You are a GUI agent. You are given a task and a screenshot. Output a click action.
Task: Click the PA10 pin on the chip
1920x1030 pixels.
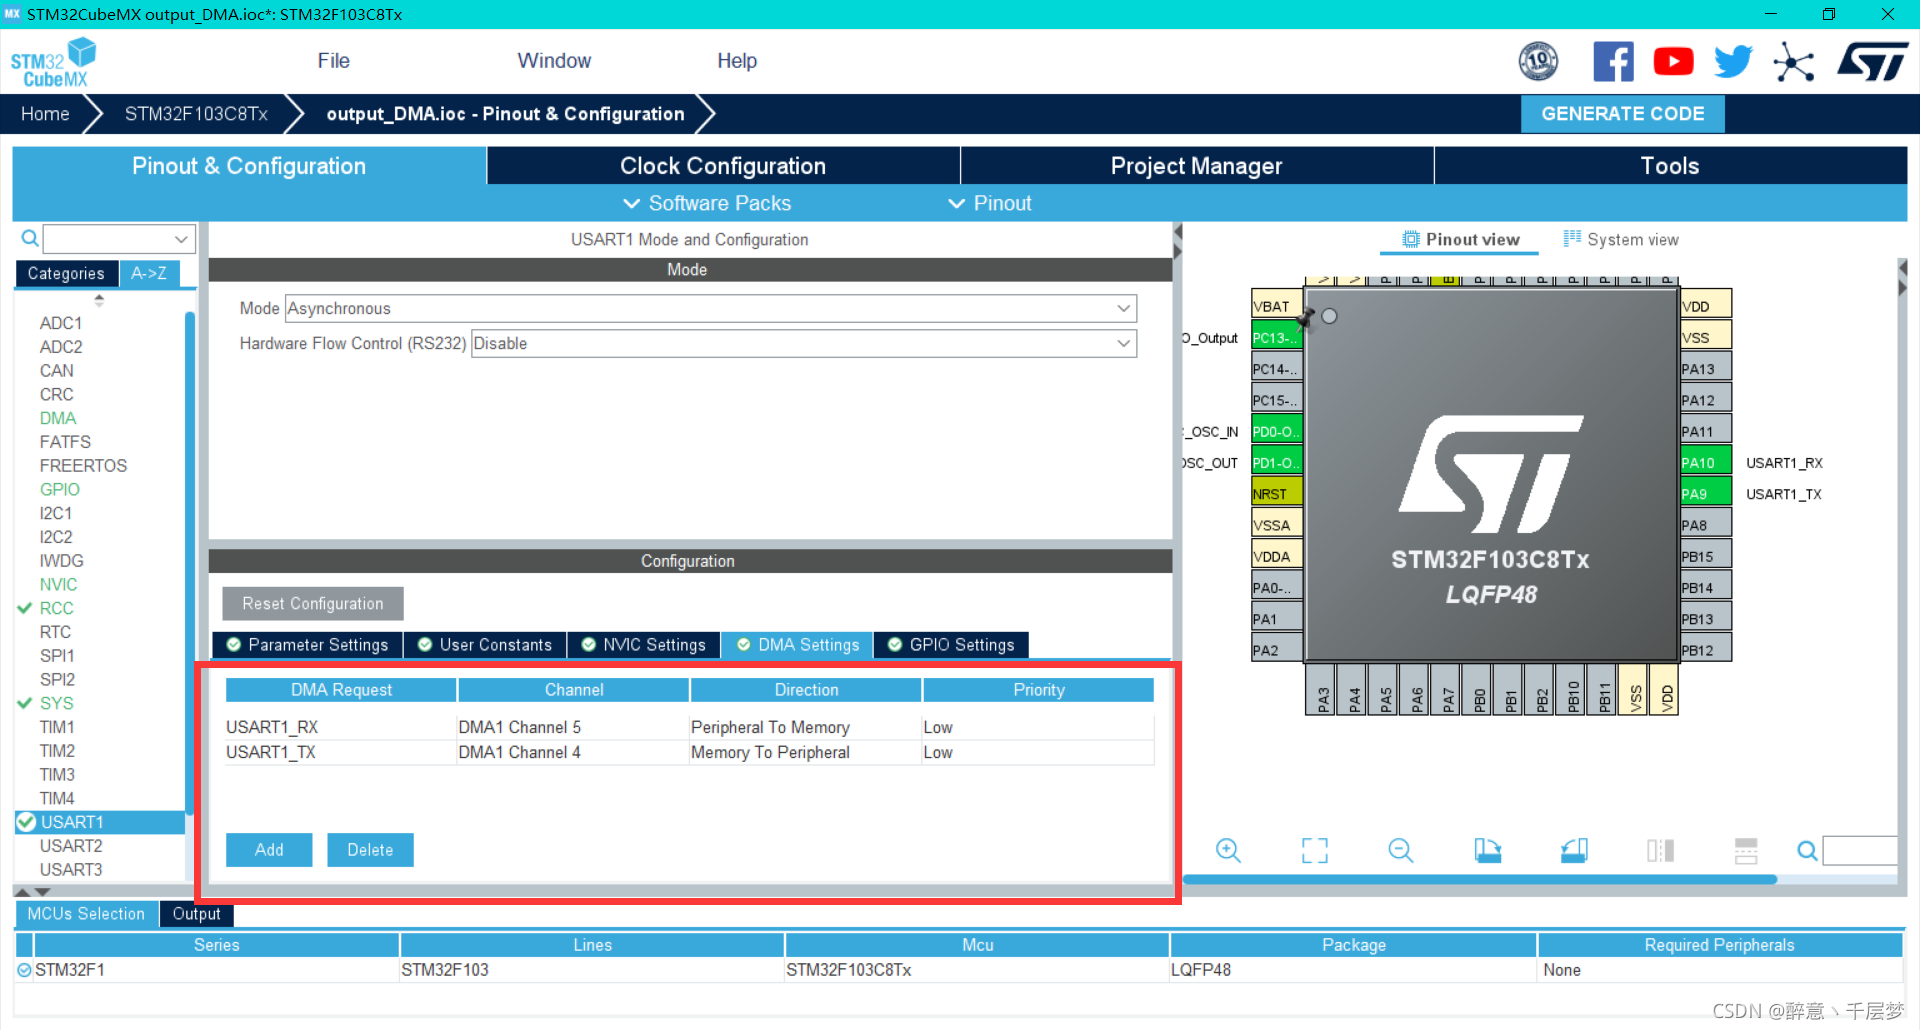[x=1706, y=462]
